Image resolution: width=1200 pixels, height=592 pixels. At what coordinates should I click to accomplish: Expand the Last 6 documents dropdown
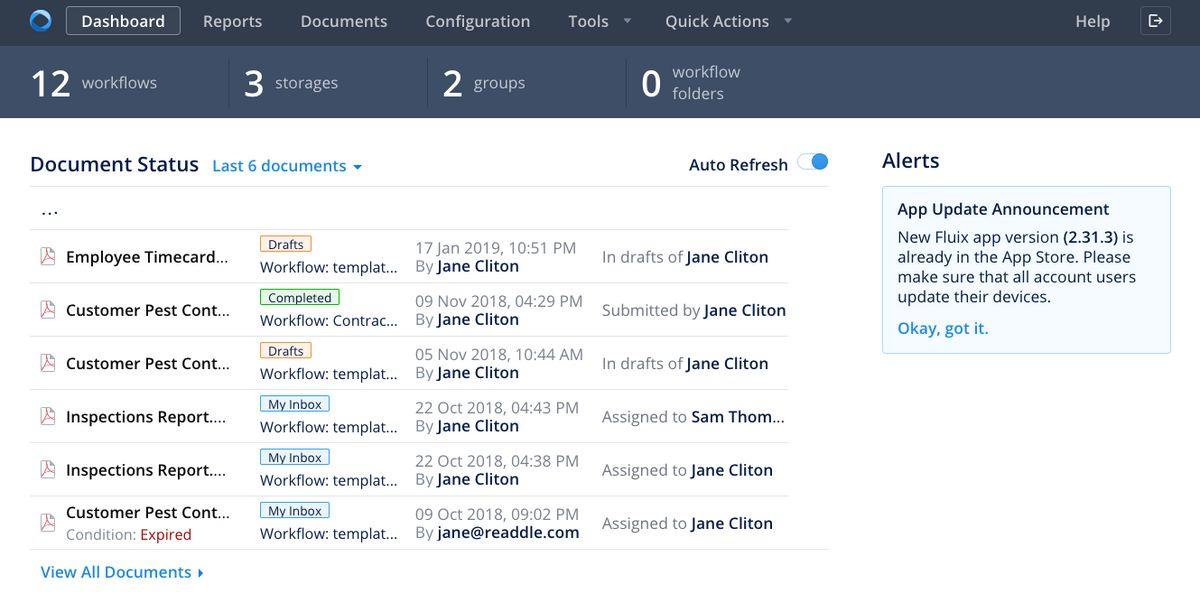[287, 166]
